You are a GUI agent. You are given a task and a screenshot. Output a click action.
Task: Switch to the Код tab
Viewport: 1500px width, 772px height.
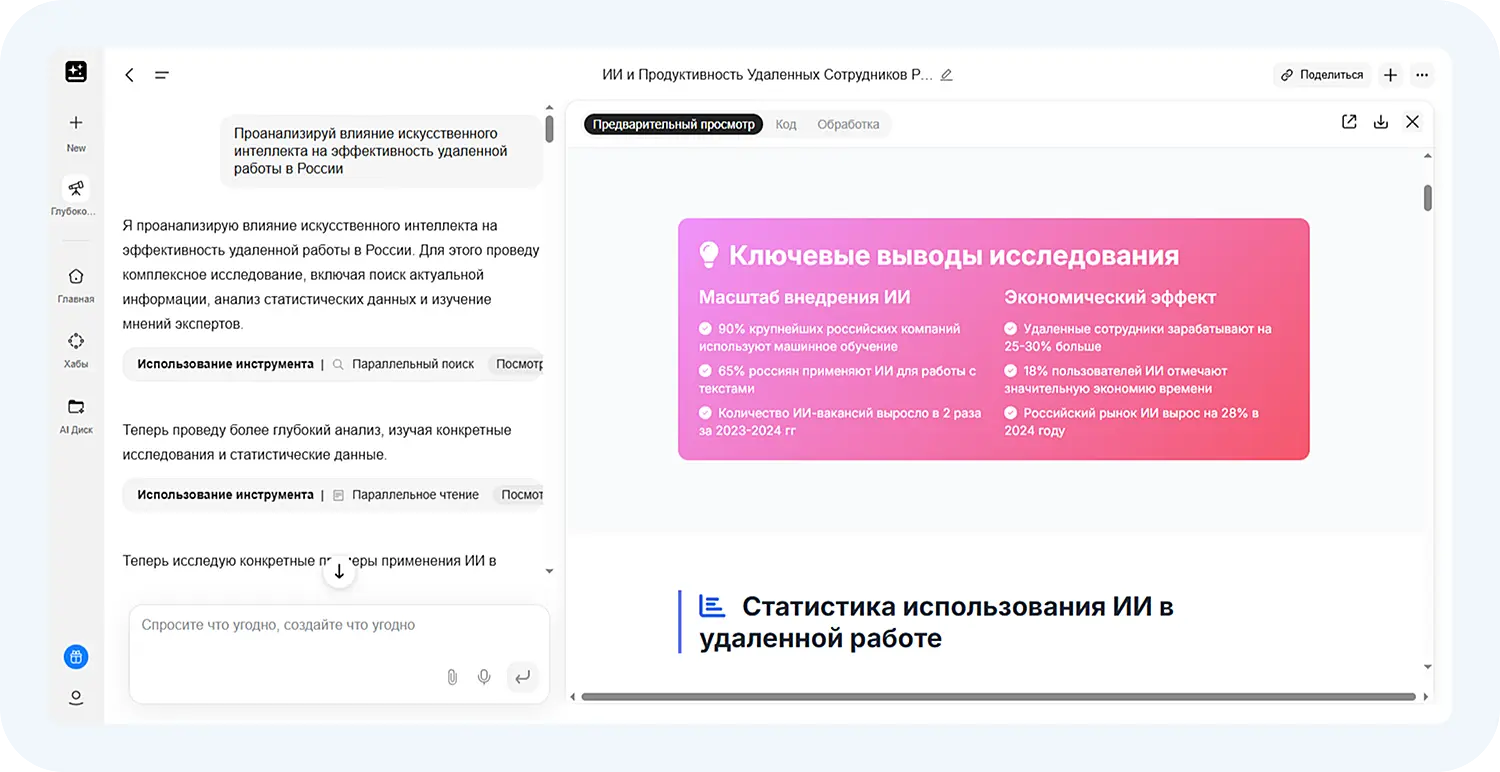786,123
